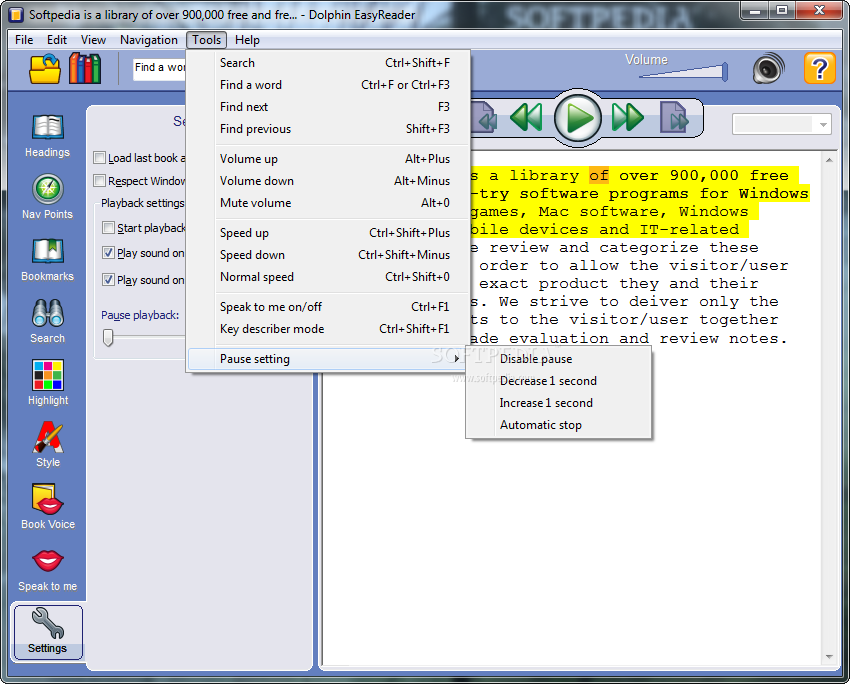850x684 pixels.
Task: Select Normal speed menu item
Action: coord(327,277)
